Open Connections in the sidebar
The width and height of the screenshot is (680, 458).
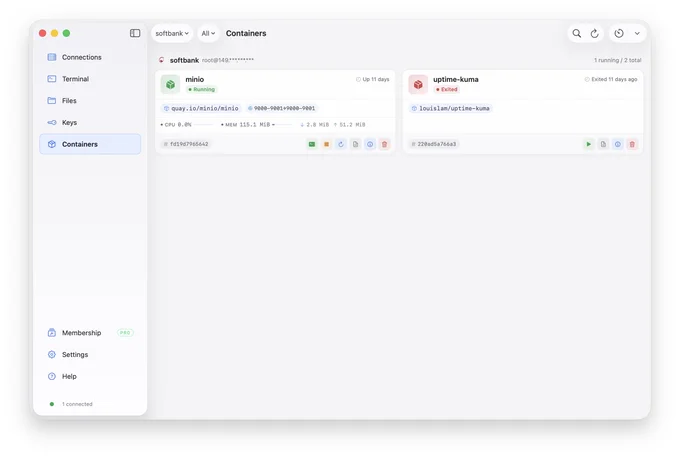tap(90, 57)
